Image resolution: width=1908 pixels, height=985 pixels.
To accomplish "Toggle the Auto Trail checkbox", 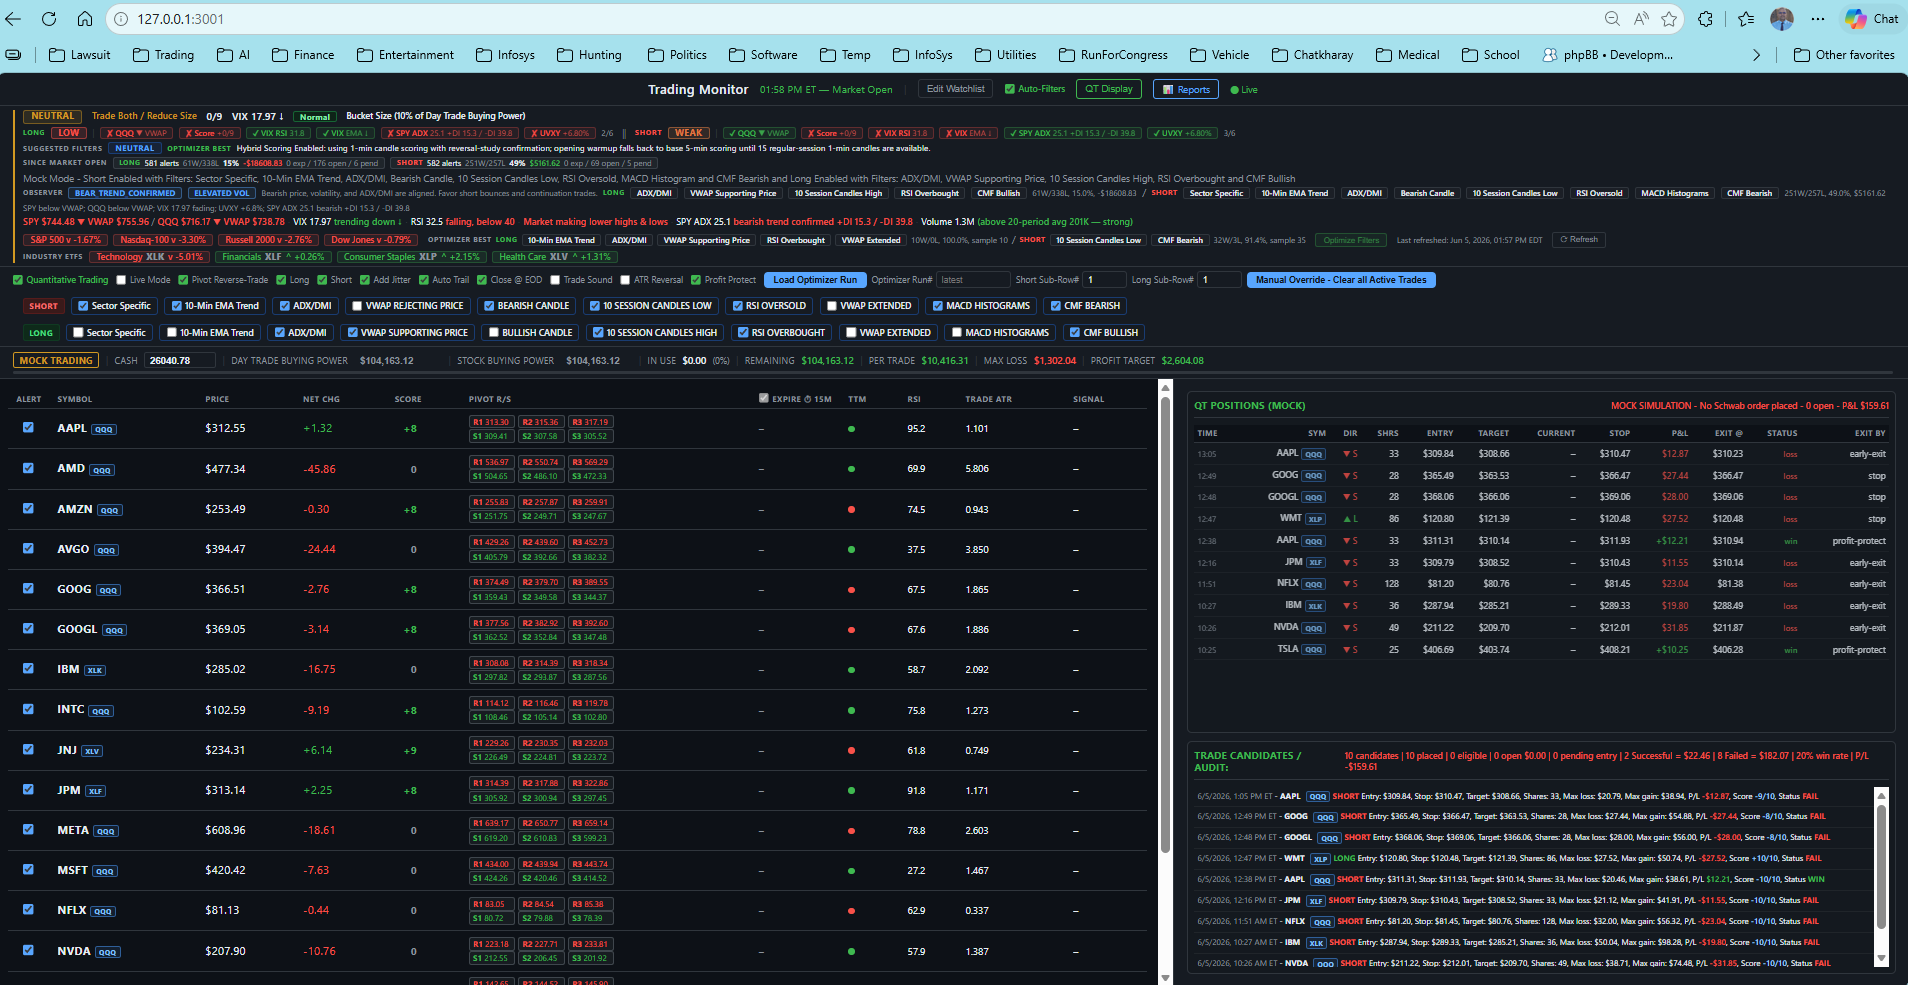I will tap(424, 280).
